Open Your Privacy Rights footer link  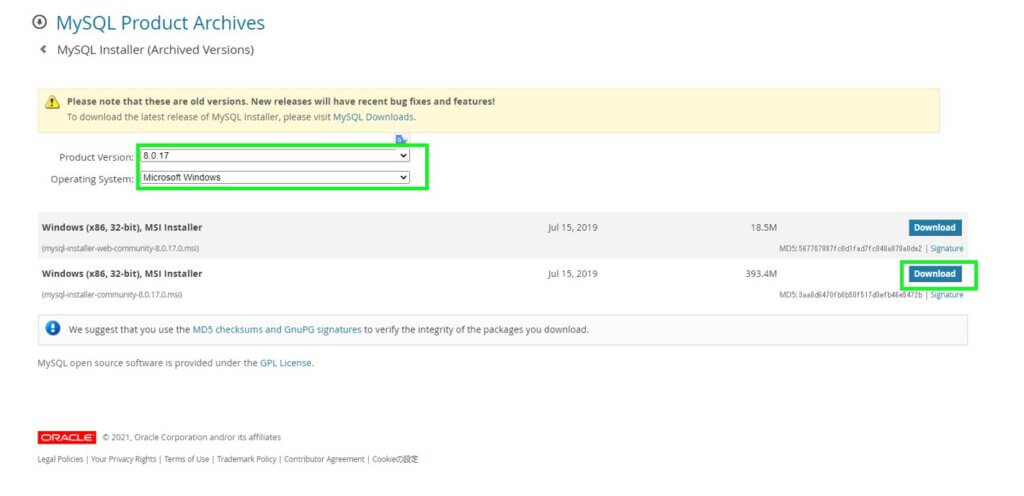pyautogui.click(x=123, y=459)
